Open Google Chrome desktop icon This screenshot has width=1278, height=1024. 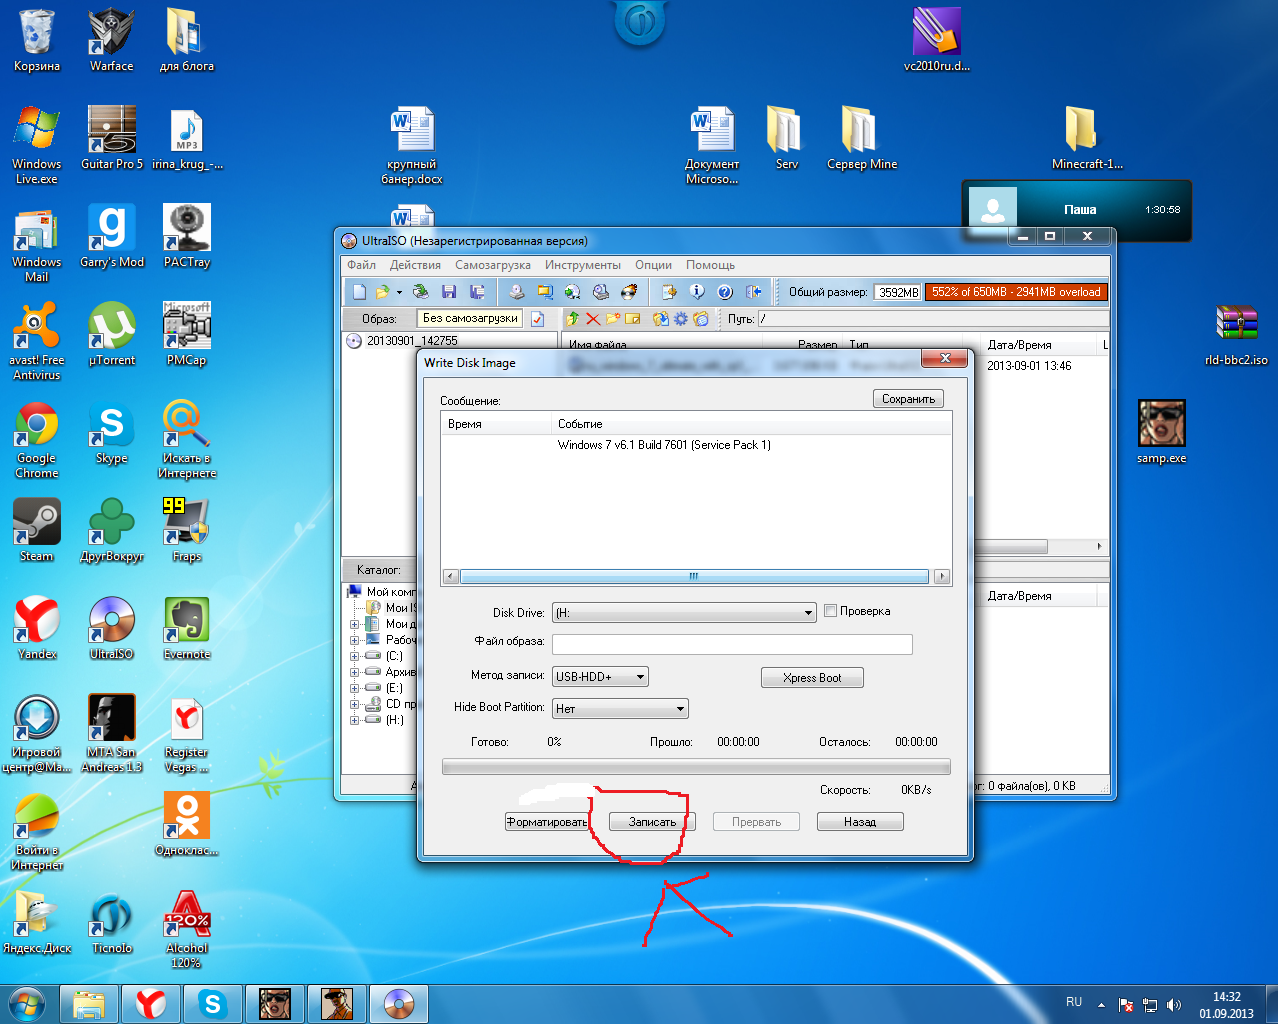[36, 440]
